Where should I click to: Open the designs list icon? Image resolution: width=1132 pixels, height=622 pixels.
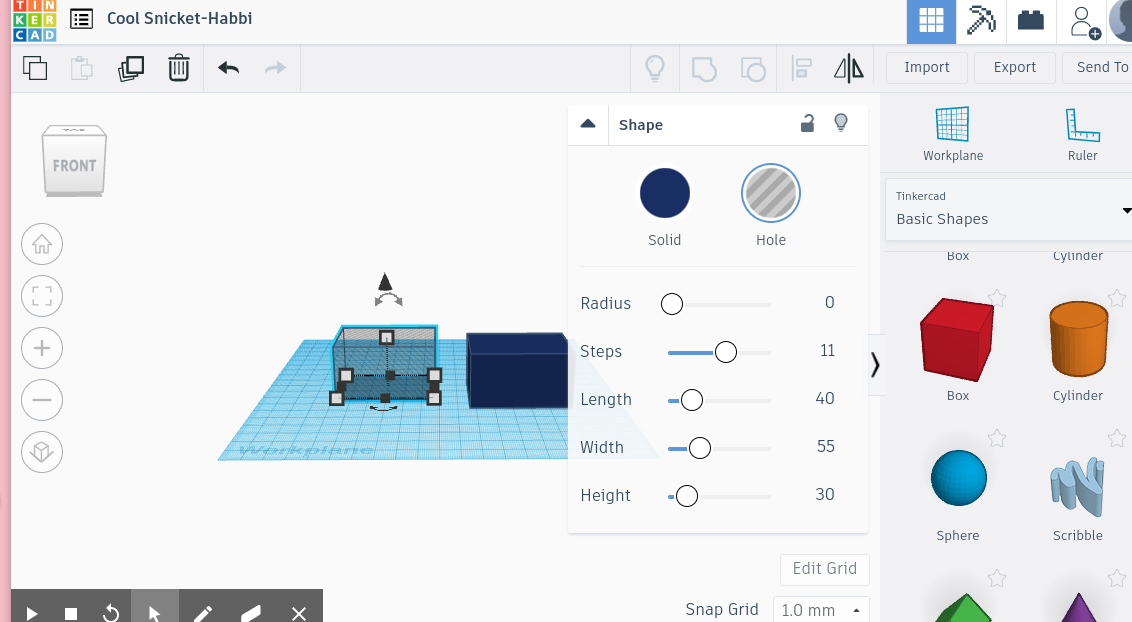coord(82,19)
